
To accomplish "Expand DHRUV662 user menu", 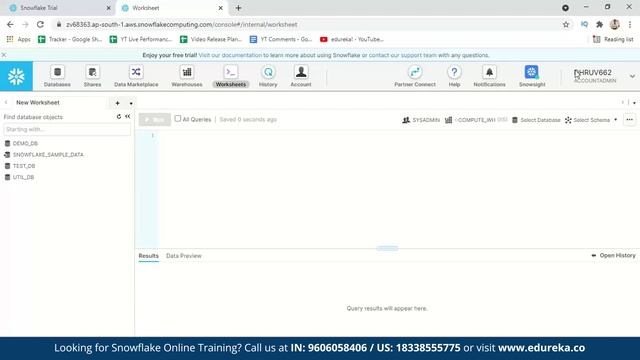I will click(x=632, y=76).
